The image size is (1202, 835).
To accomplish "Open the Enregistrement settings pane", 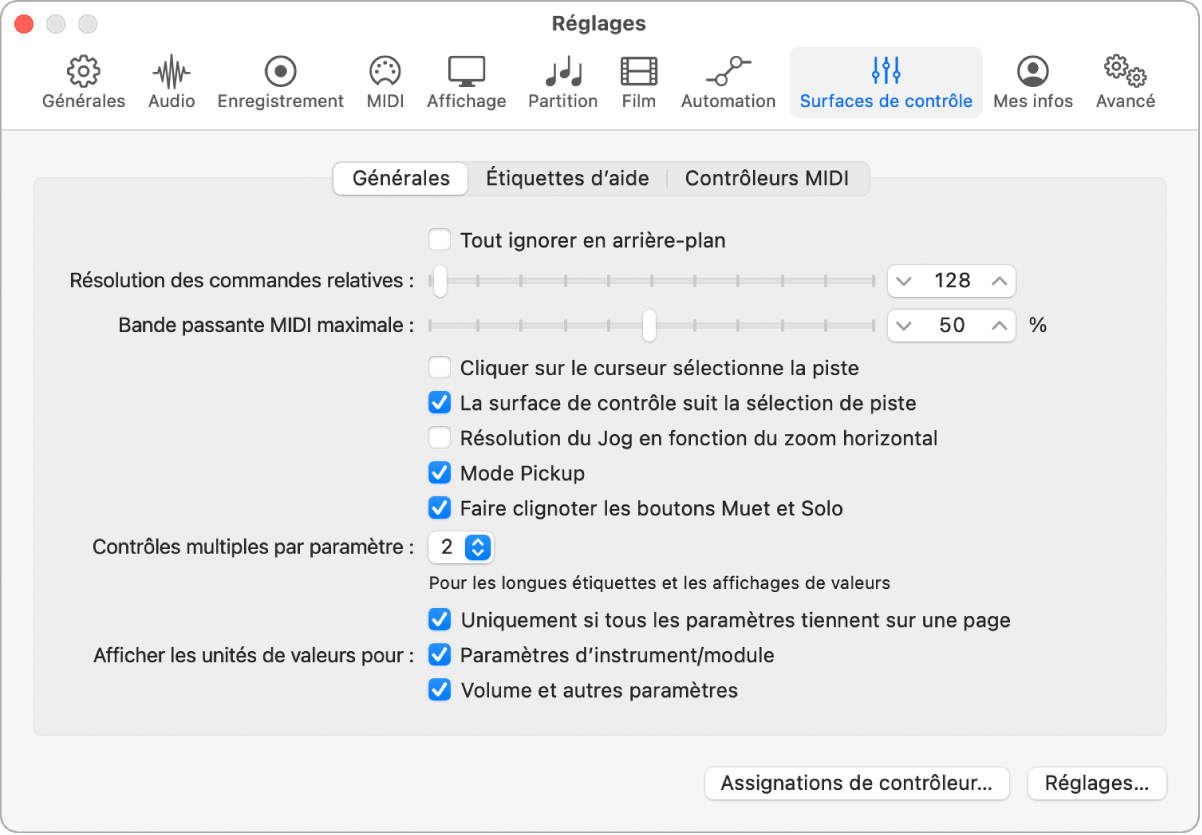I will click(280, 80).
